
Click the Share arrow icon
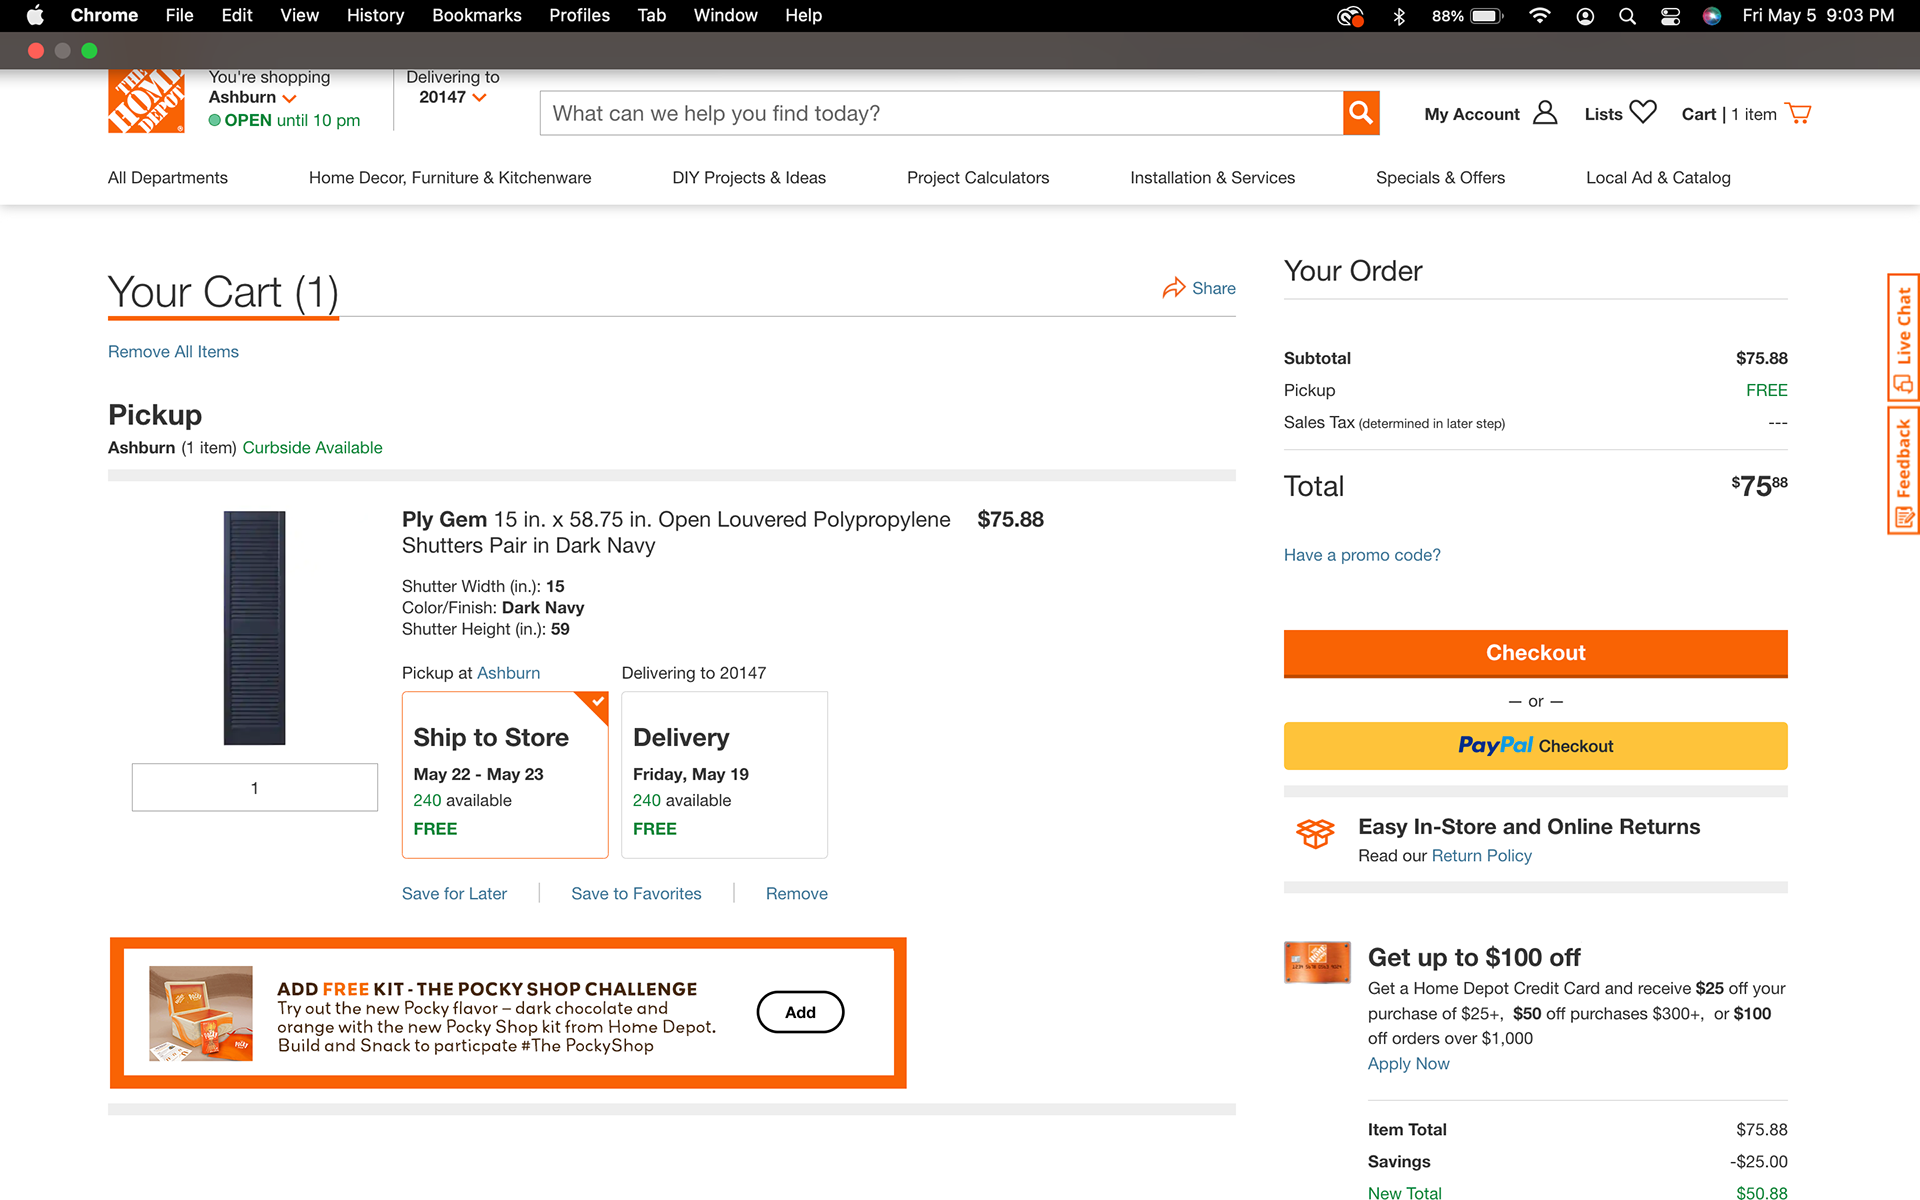pos(1173,288)
